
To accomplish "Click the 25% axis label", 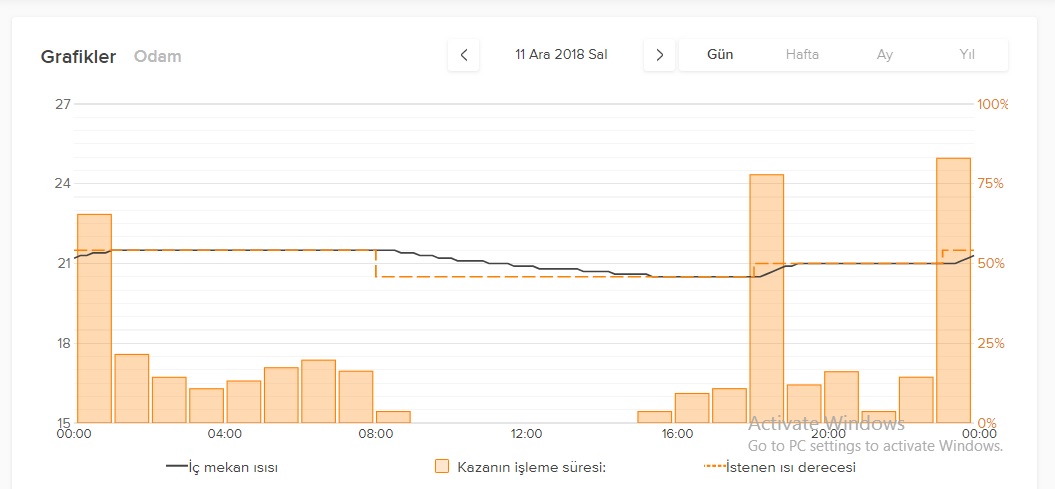I will pyautogui.click(x=990, y=343).
